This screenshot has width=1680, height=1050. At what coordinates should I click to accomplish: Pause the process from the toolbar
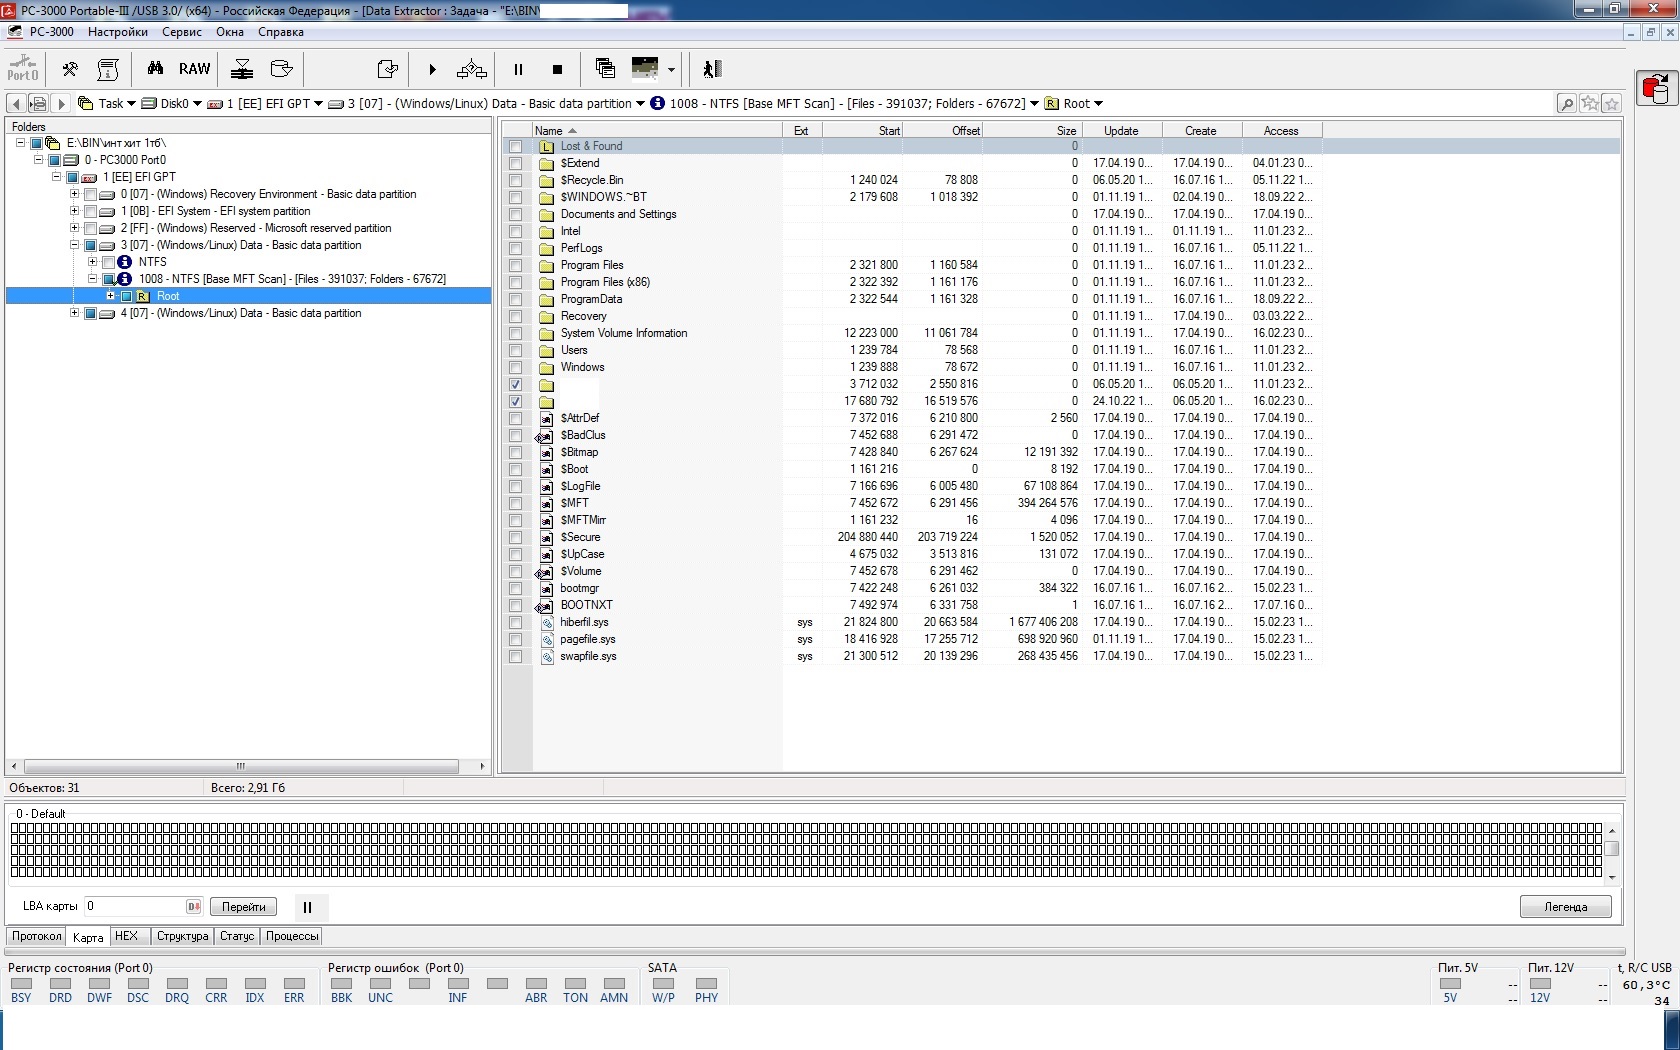(x=518, y=69)
